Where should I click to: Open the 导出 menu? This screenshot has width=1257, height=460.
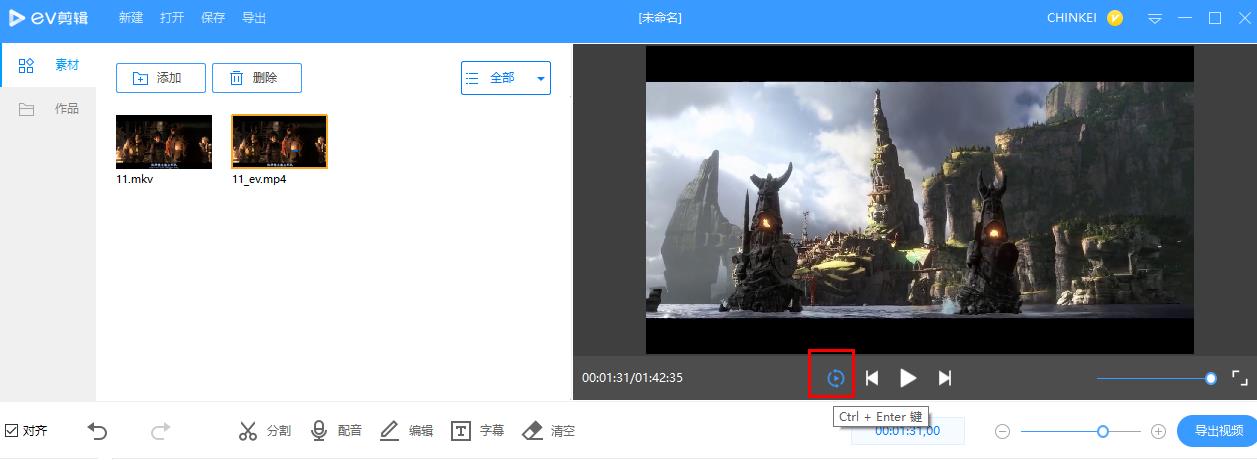click(x=254, y=18)
